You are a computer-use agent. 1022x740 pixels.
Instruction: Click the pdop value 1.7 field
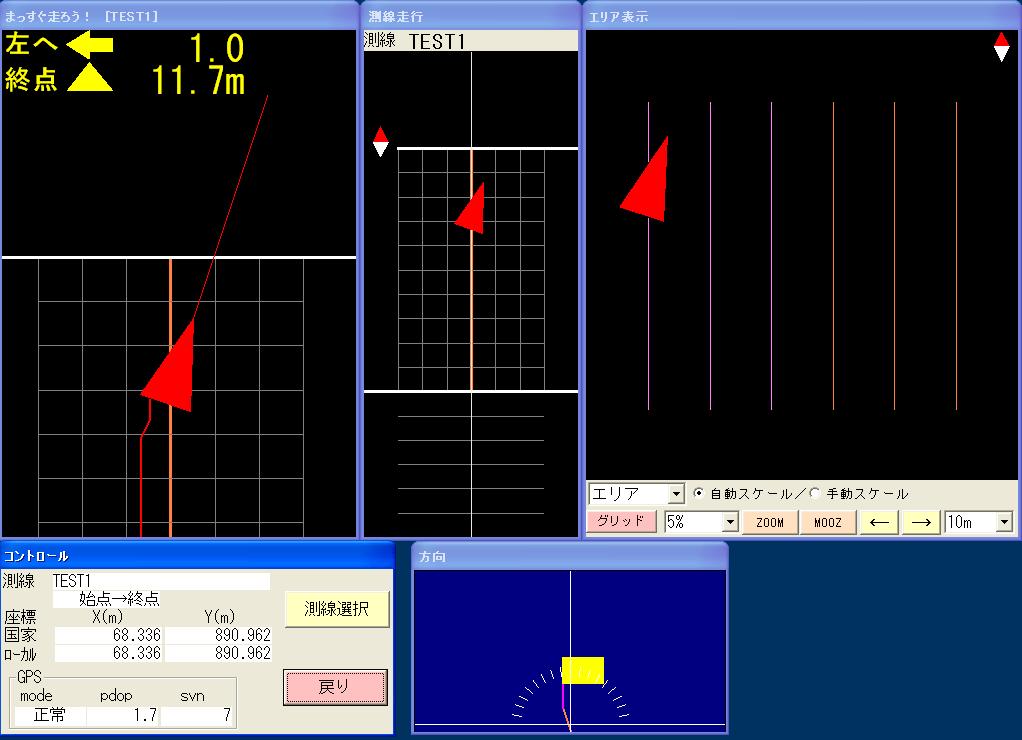click(123, 715)
